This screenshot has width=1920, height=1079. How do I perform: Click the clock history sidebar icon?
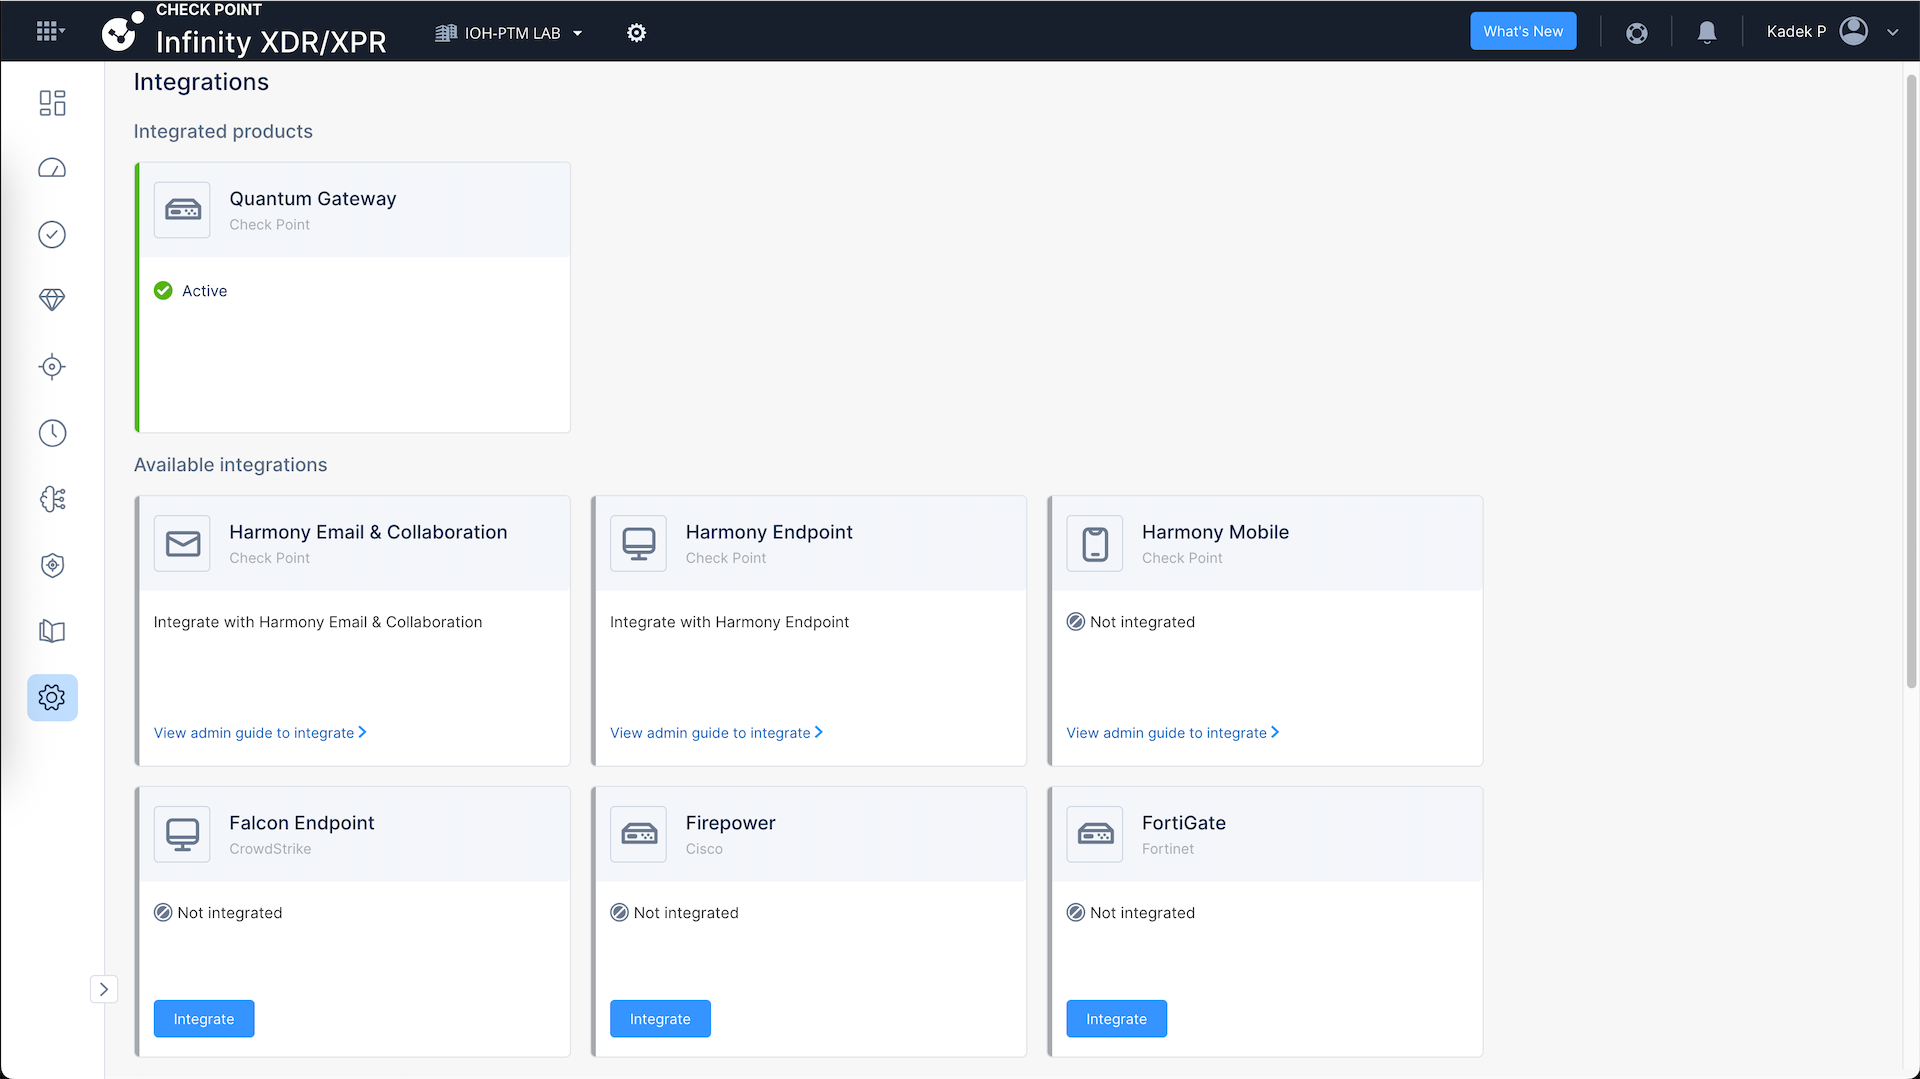(52, 433)
